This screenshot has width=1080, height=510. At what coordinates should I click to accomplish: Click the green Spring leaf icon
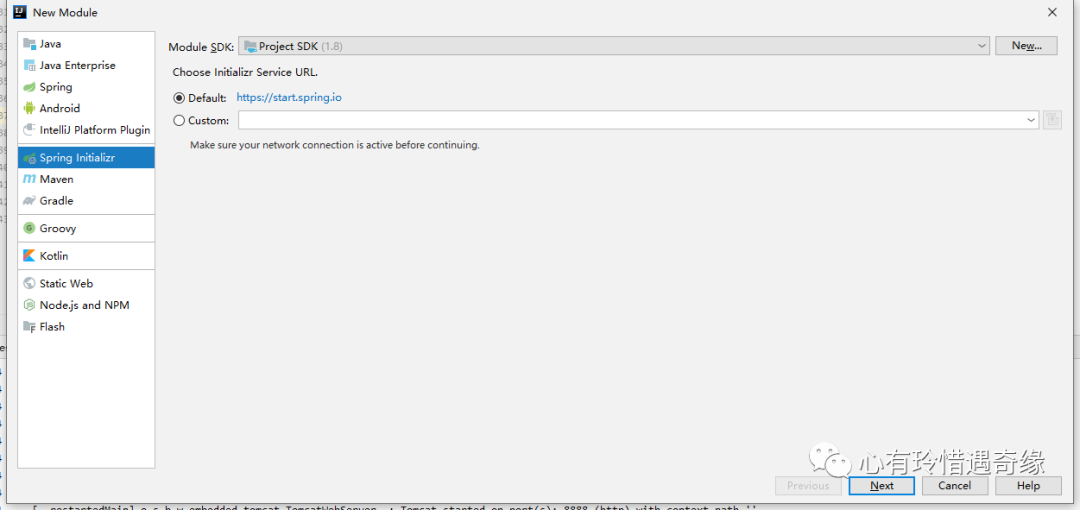pyautogui.click(x=29, y=87)
